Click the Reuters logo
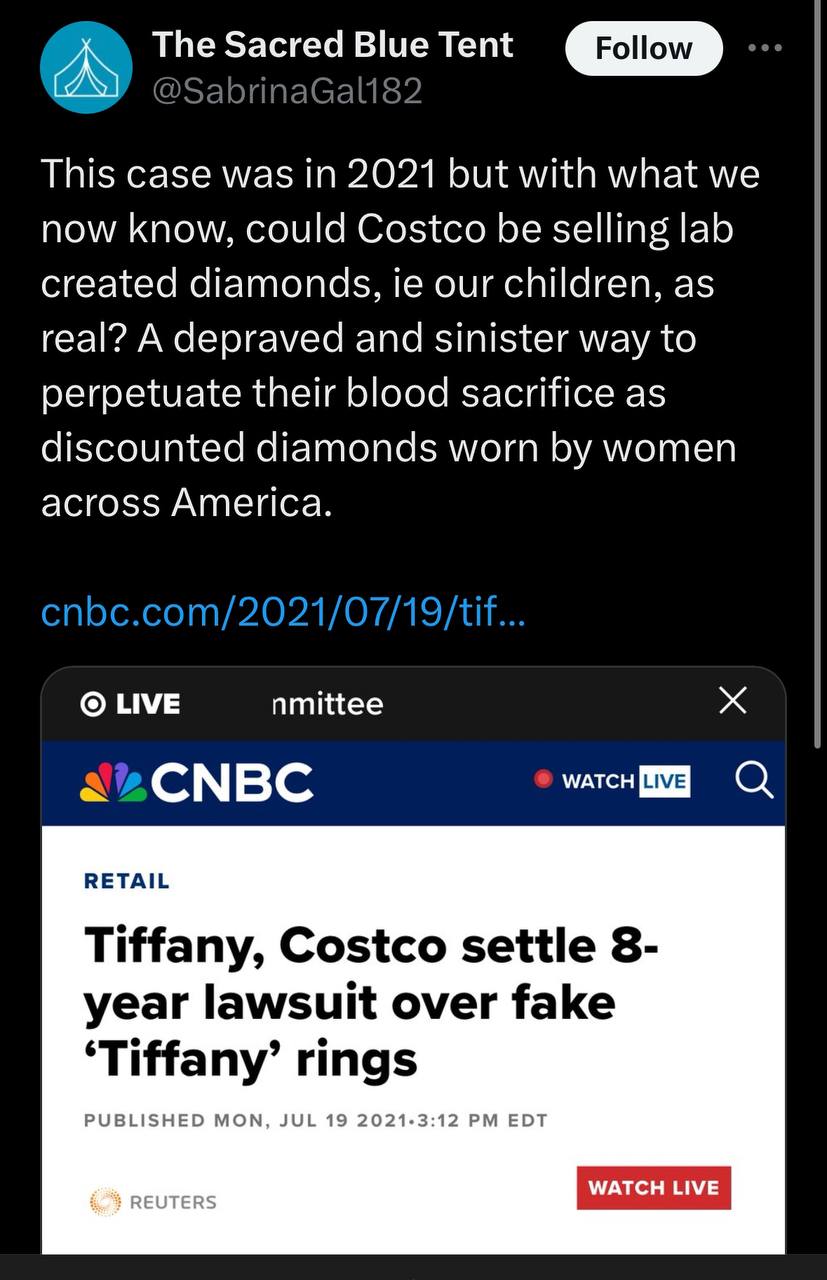Viewport: 827px width, 1280px height. tap(153, 1201)
